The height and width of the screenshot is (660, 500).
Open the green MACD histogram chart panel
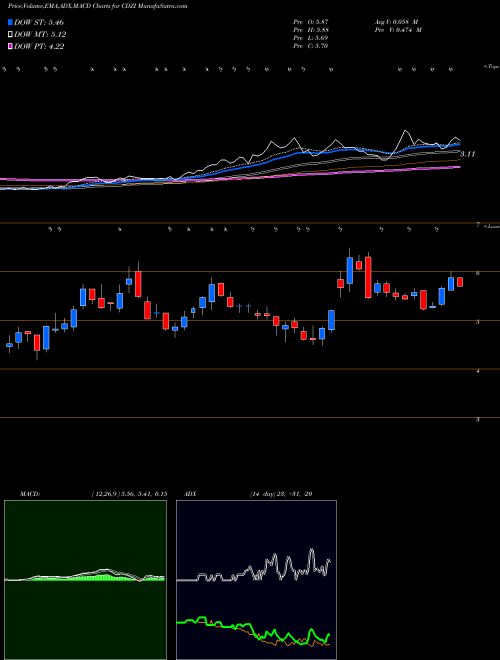click(x=85, y=580)
